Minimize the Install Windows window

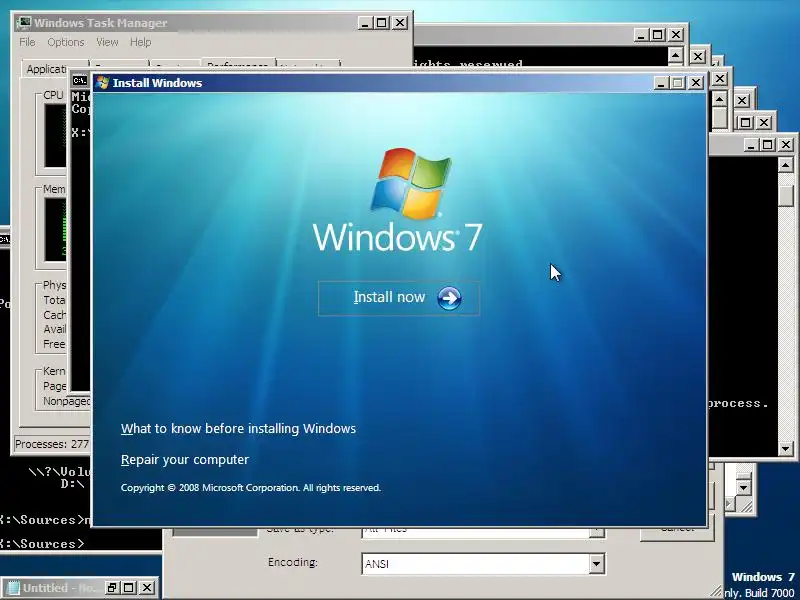coord(661,83)
